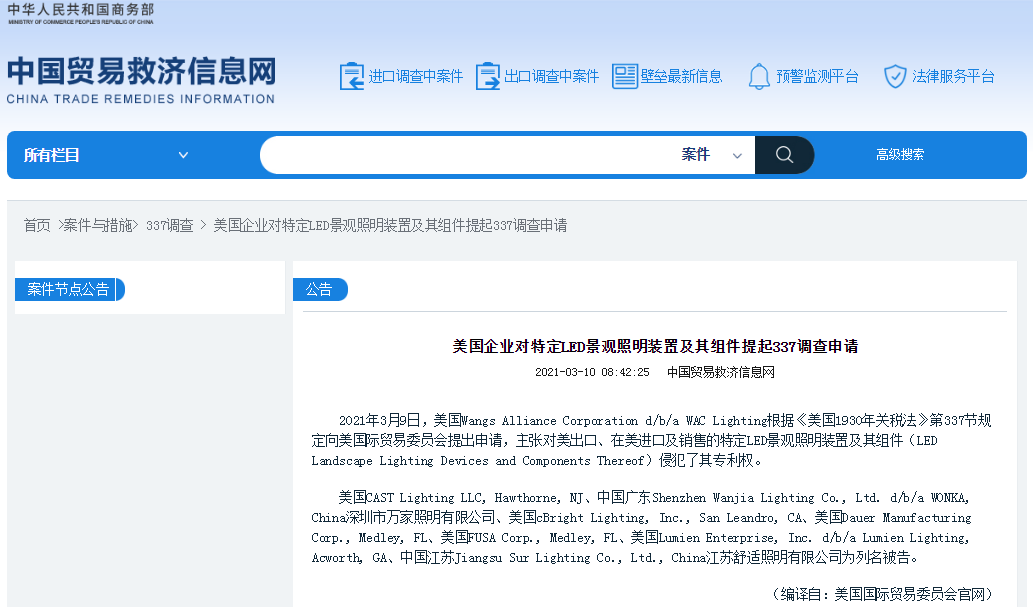
Task: Open the 进口调查中案件 link
Action: (416, 76)
